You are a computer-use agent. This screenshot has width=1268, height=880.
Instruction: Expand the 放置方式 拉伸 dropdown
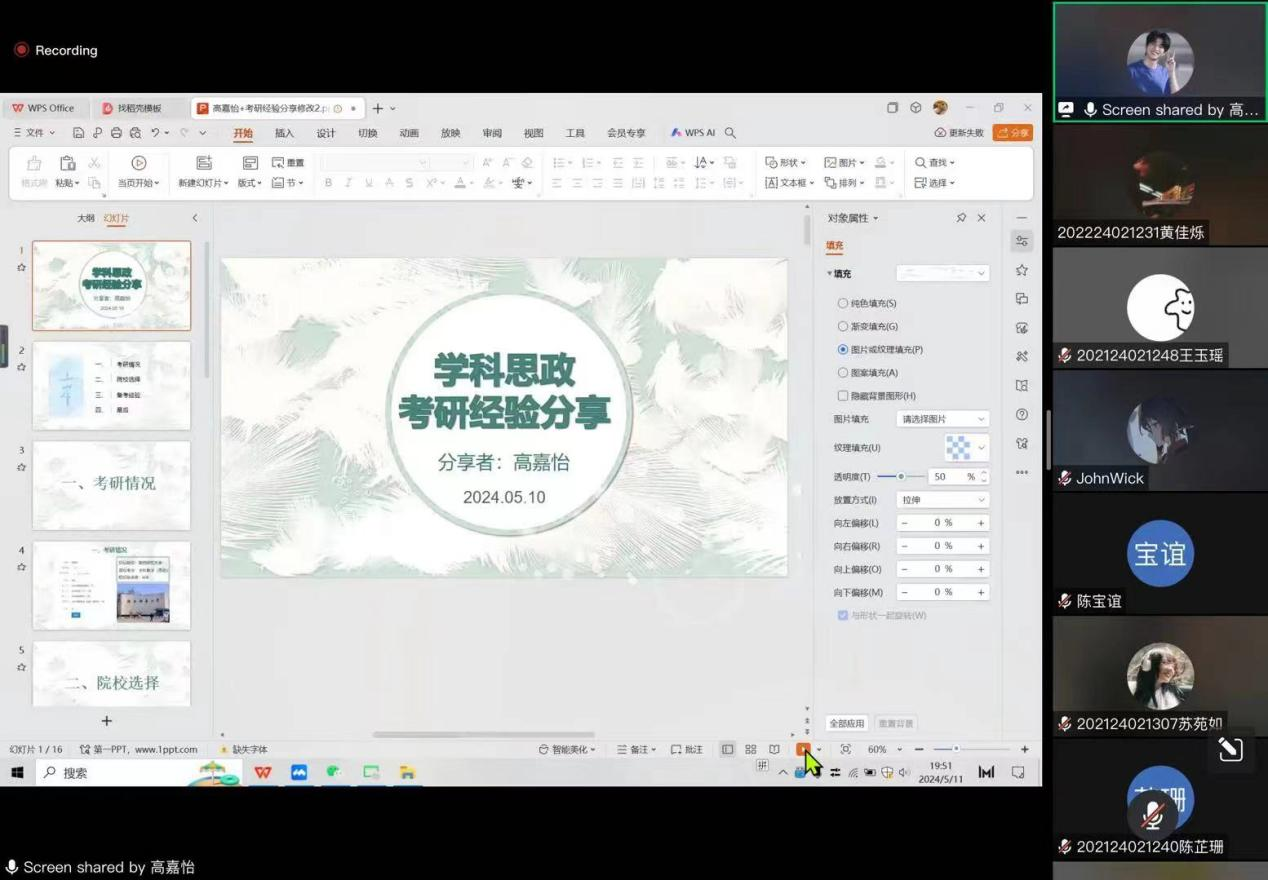(942, 500)
